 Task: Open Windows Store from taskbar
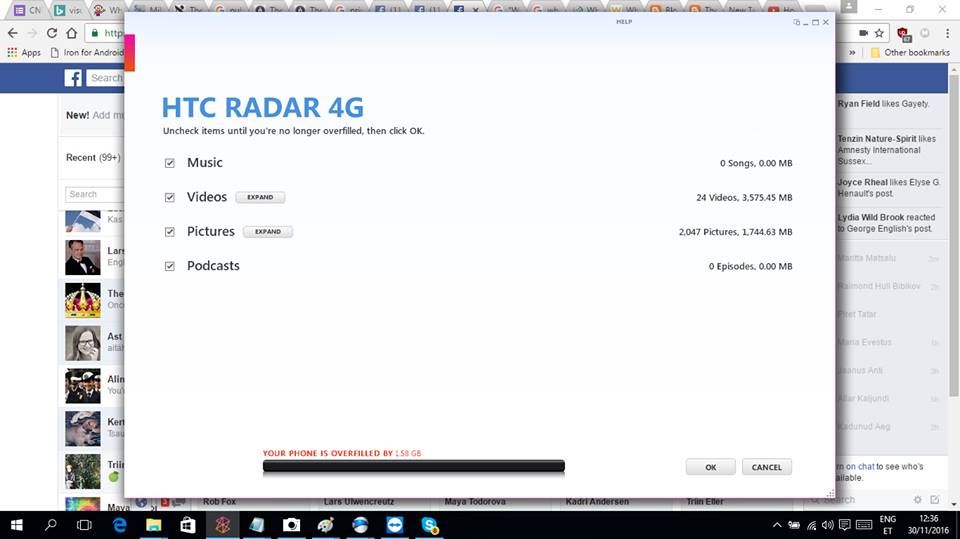point(187,525)
